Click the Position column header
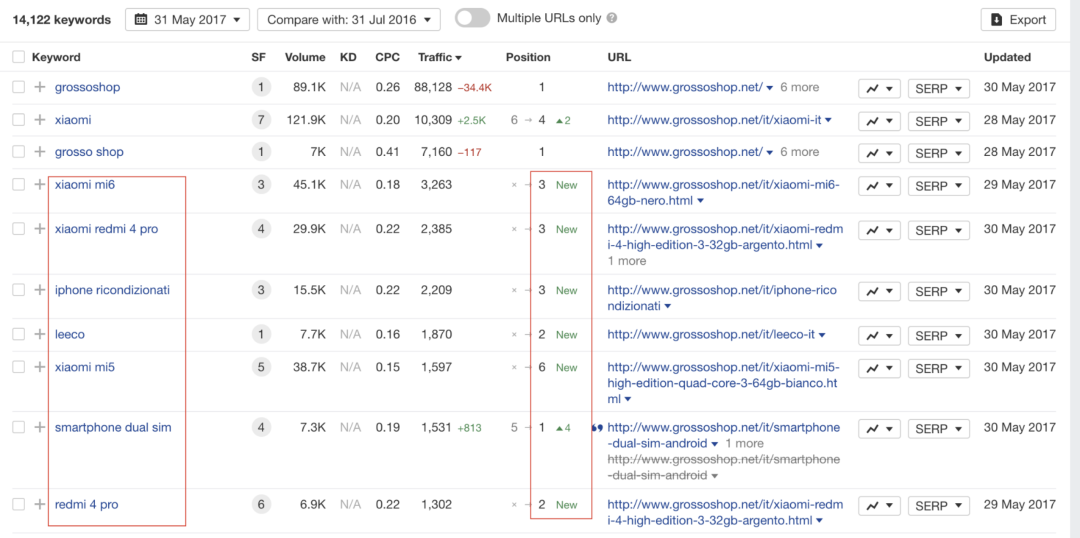 tap(528, 57)
